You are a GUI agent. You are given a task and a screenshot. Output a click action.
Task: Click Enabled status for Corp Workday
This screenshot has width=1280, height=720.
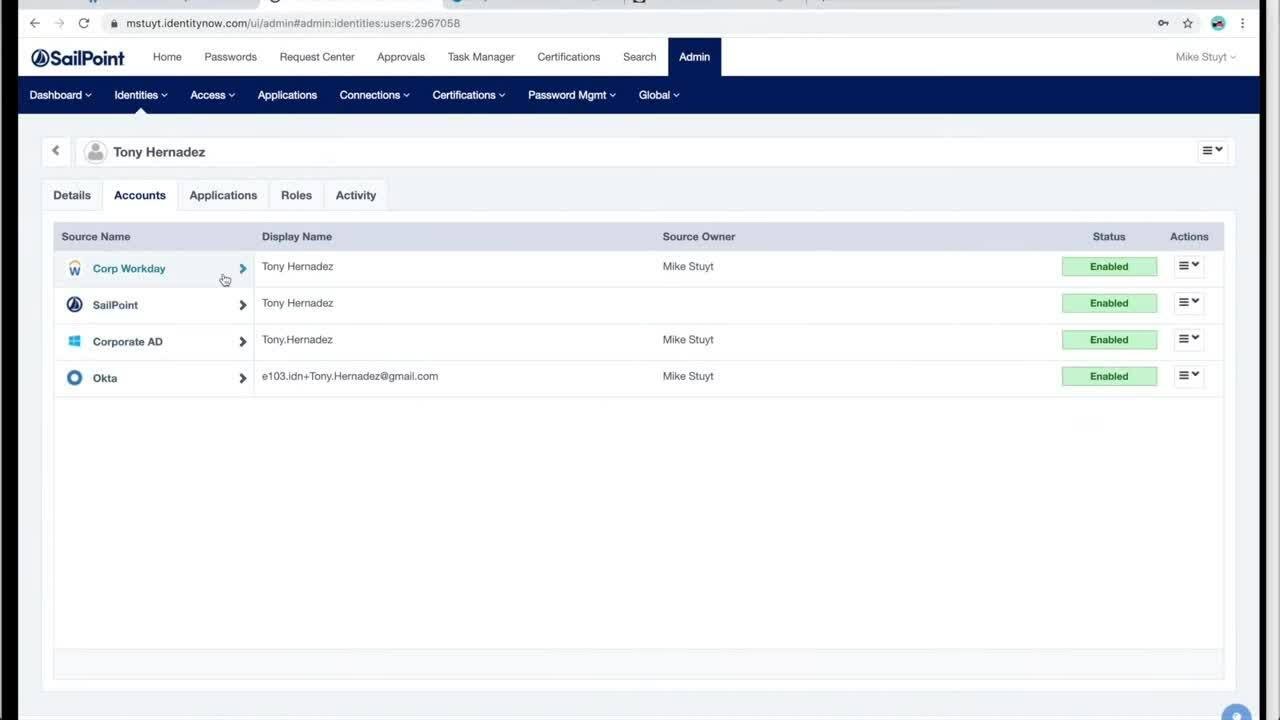tap(1109, 266)
